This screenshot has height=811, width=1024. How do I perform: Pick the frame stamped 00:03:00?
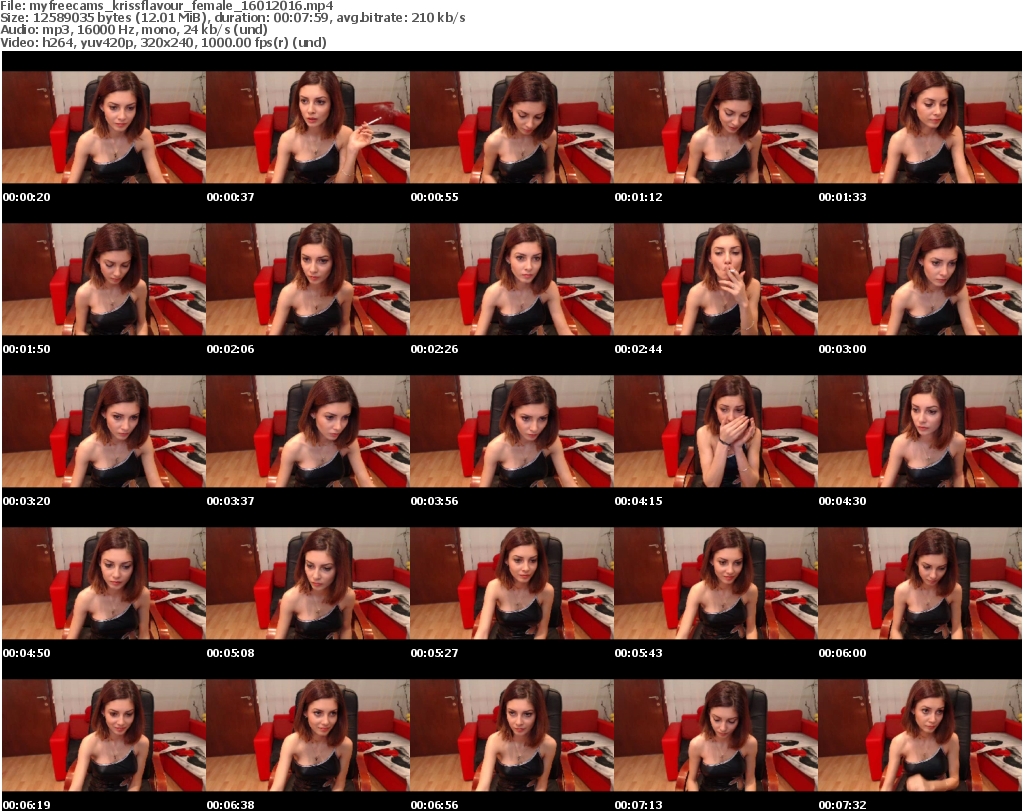click(x=920, y=279)
